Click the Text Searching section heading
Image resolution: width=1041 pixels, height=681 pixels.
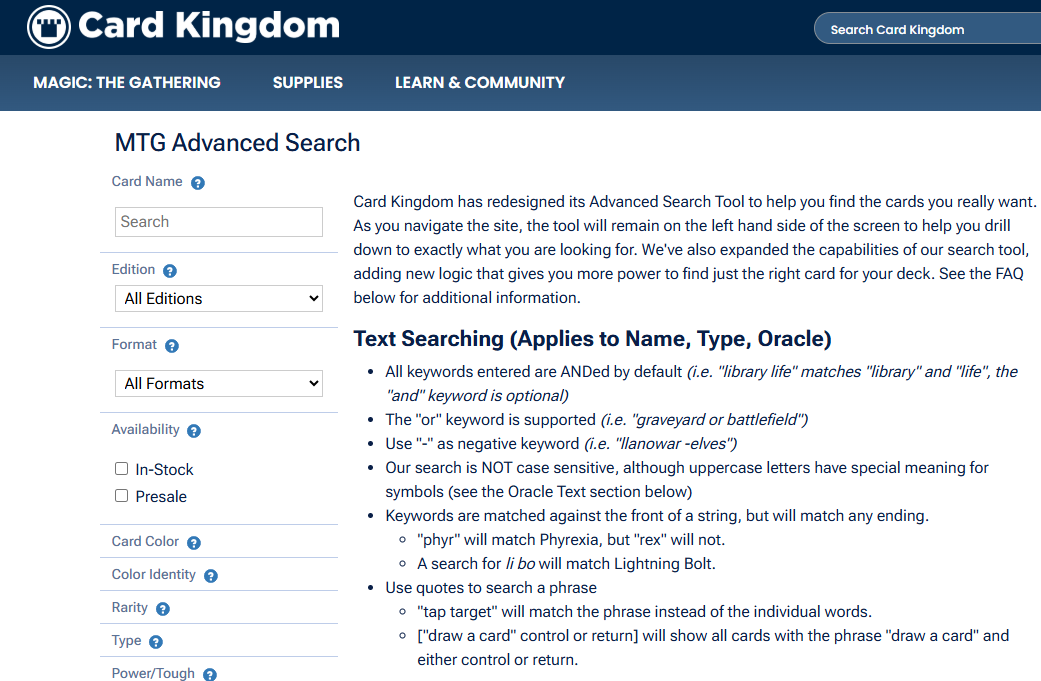tap(592, 339)
